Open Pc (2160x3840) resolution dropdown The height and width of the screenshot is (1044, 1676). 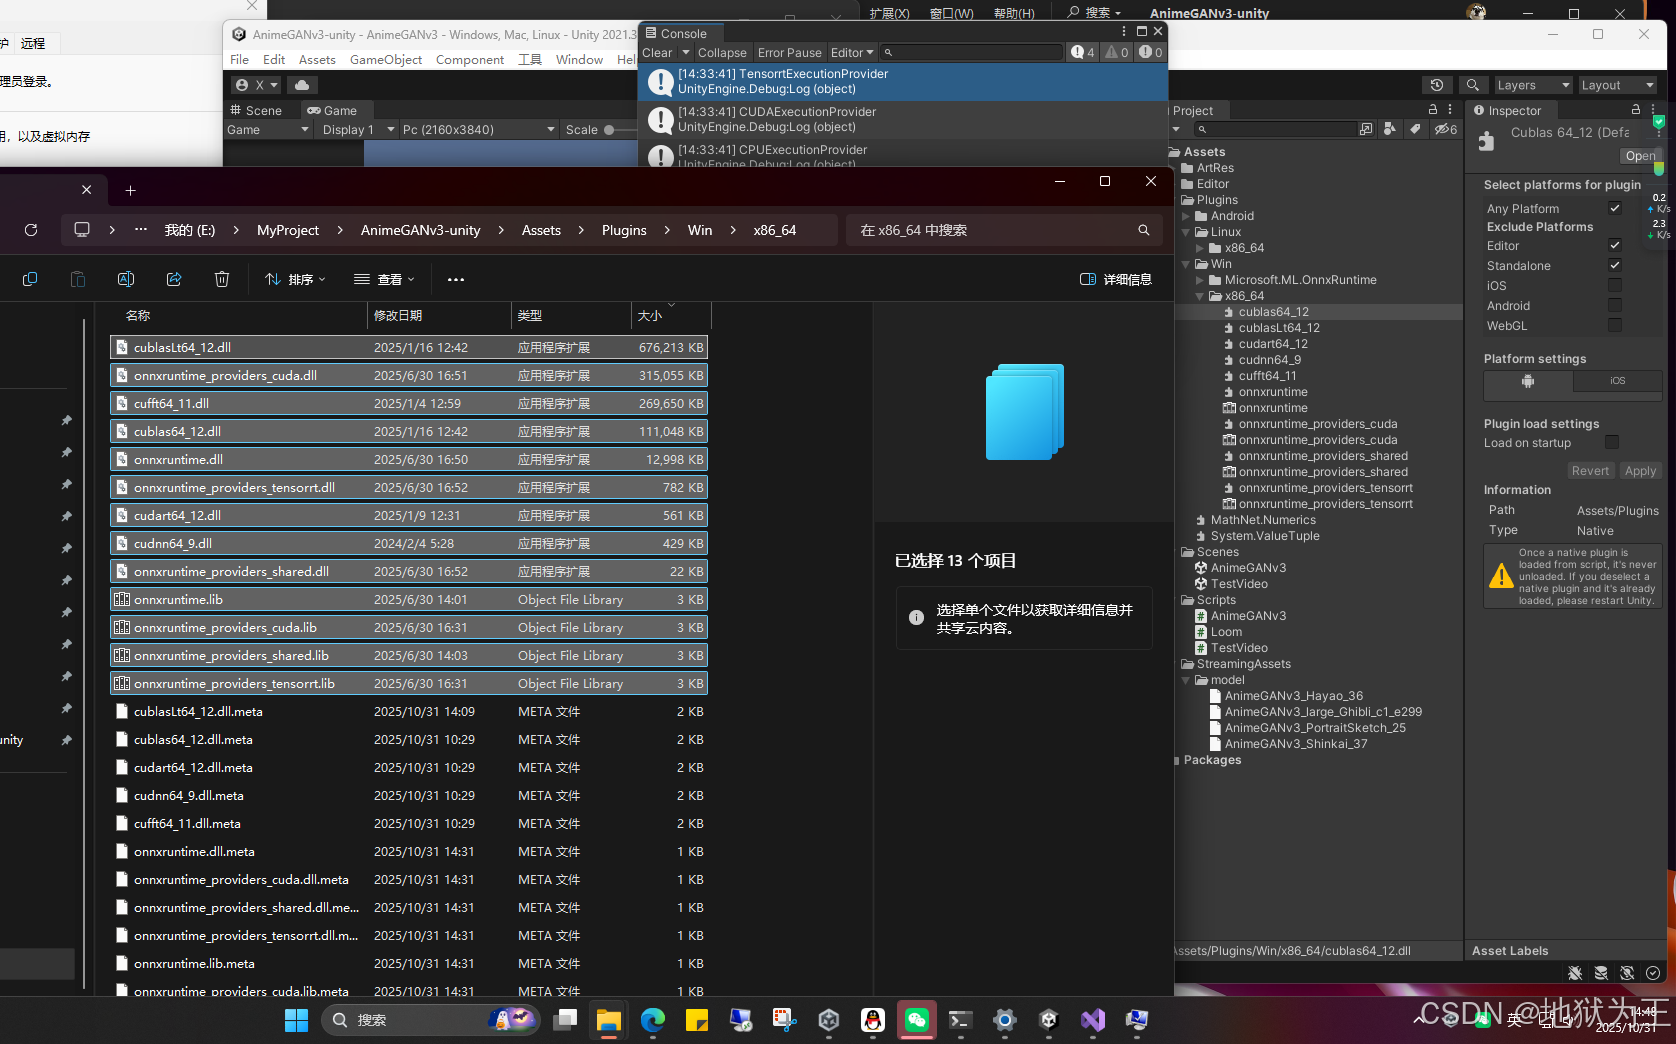[478, 129]
